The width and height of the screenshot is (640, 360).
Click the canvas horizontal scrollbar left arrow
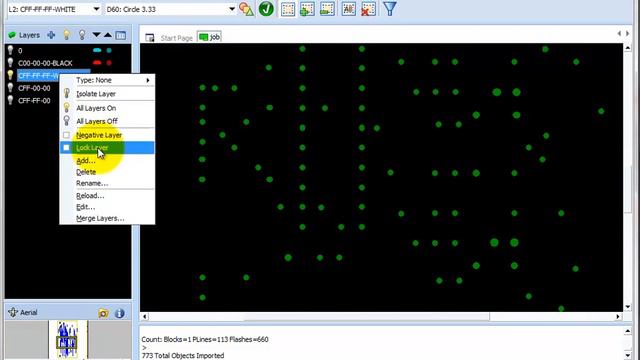(144, 316)
